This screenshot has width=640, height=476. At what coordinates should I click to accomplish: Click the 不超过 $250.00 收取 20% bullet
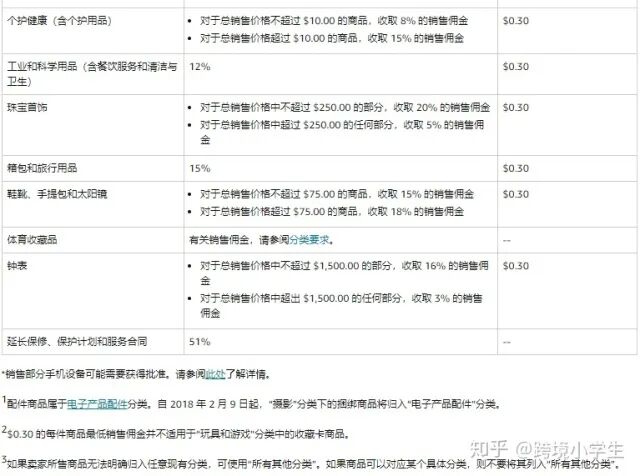pos(345,107)
